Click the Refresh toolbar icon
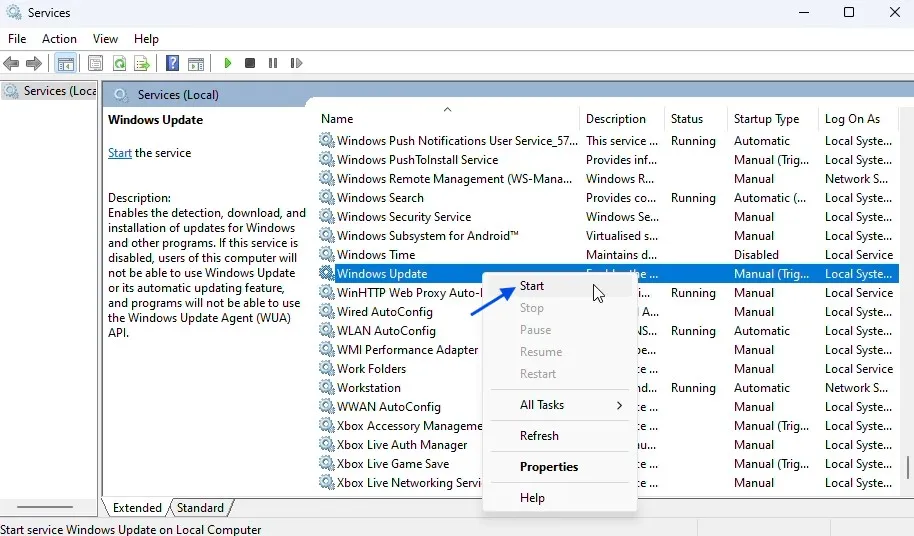The width and height of the screenshot is (914, 536). click(119, 63)
